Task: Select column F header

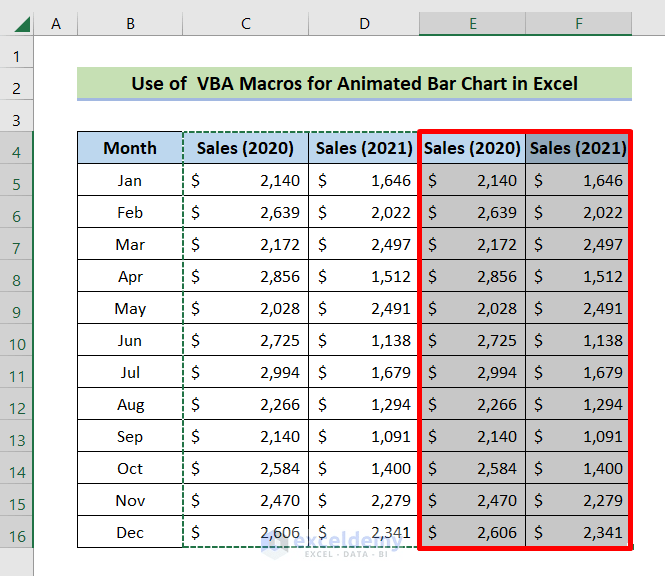Action: coord(579,24)
